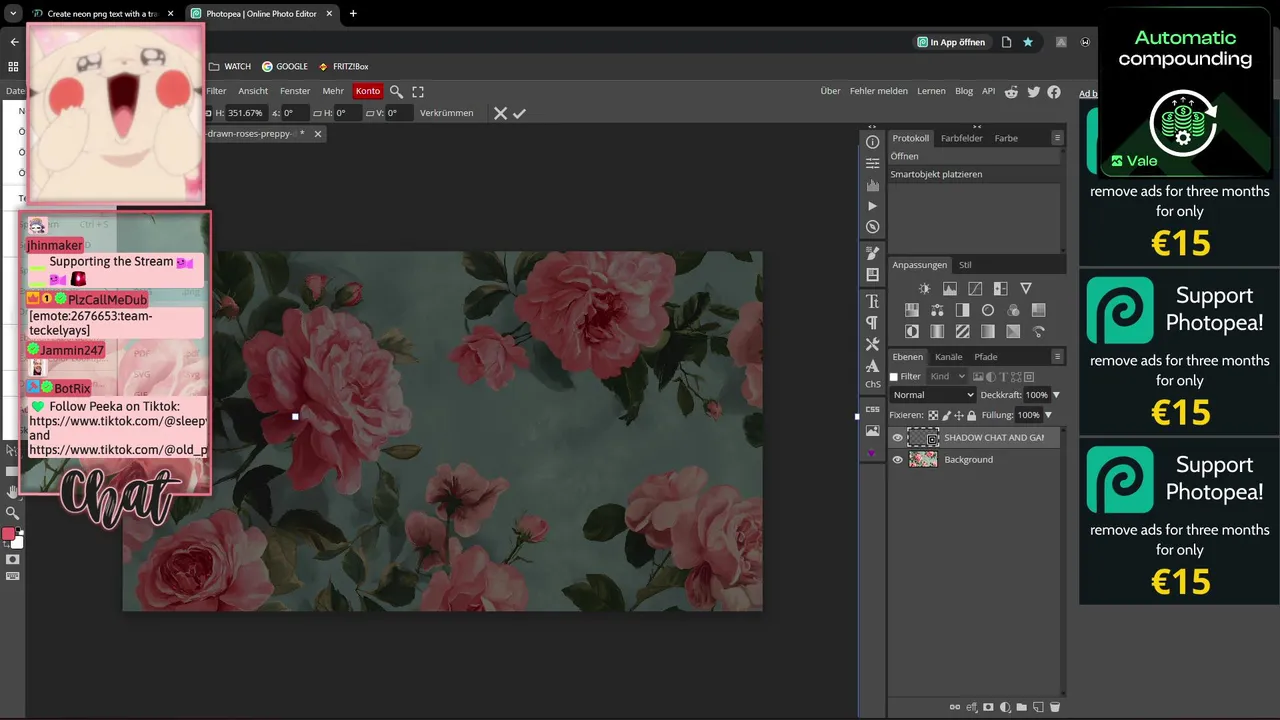Click the foreground color swatch
Viewport: 1280px width, 720px height.
[8, 535]
